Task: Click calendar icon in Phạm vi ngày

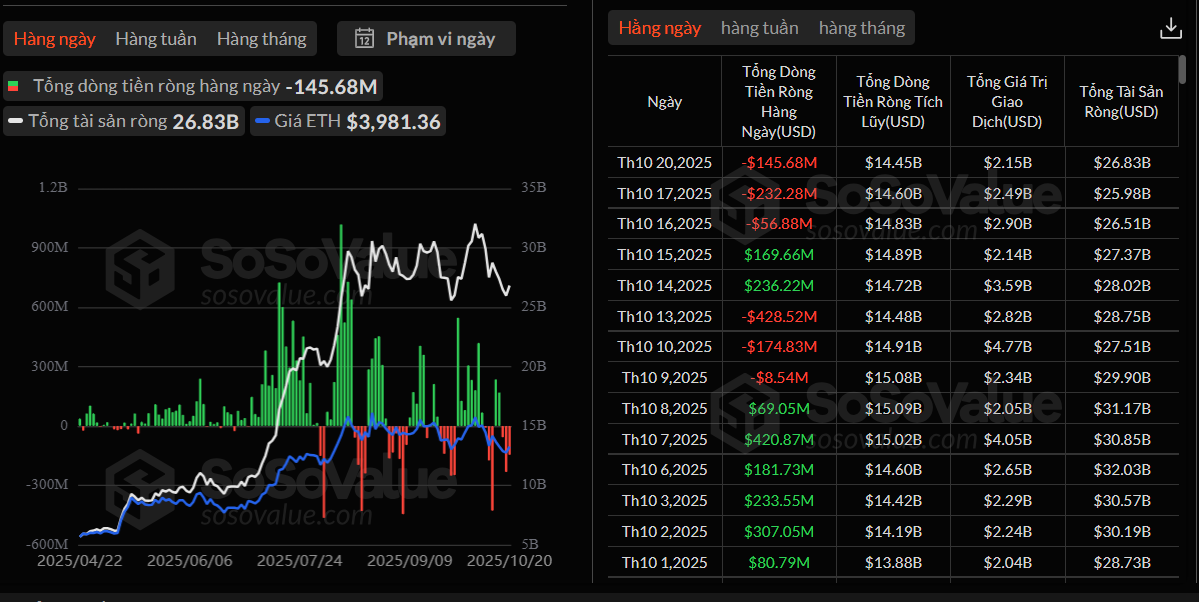Action: 366,39
